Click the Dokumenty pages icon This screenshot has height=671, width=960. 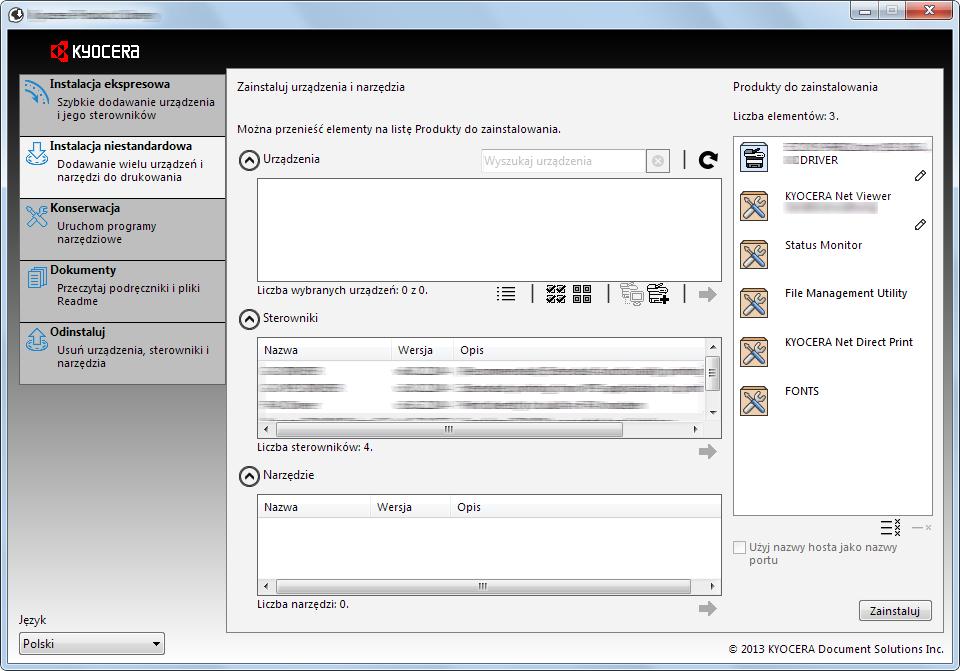tap(37, 277)
